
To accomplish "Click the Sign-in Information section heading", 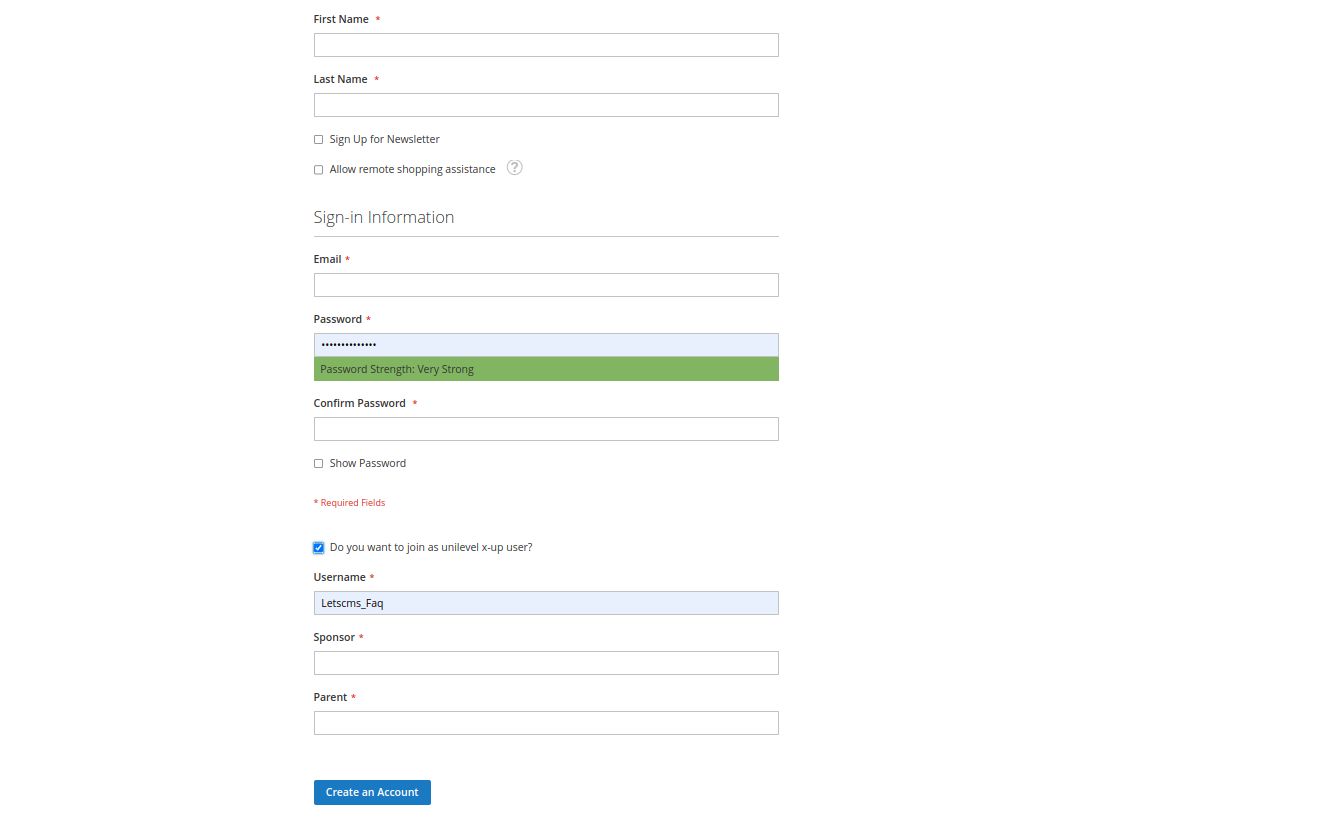I will (x=384, y=217).
